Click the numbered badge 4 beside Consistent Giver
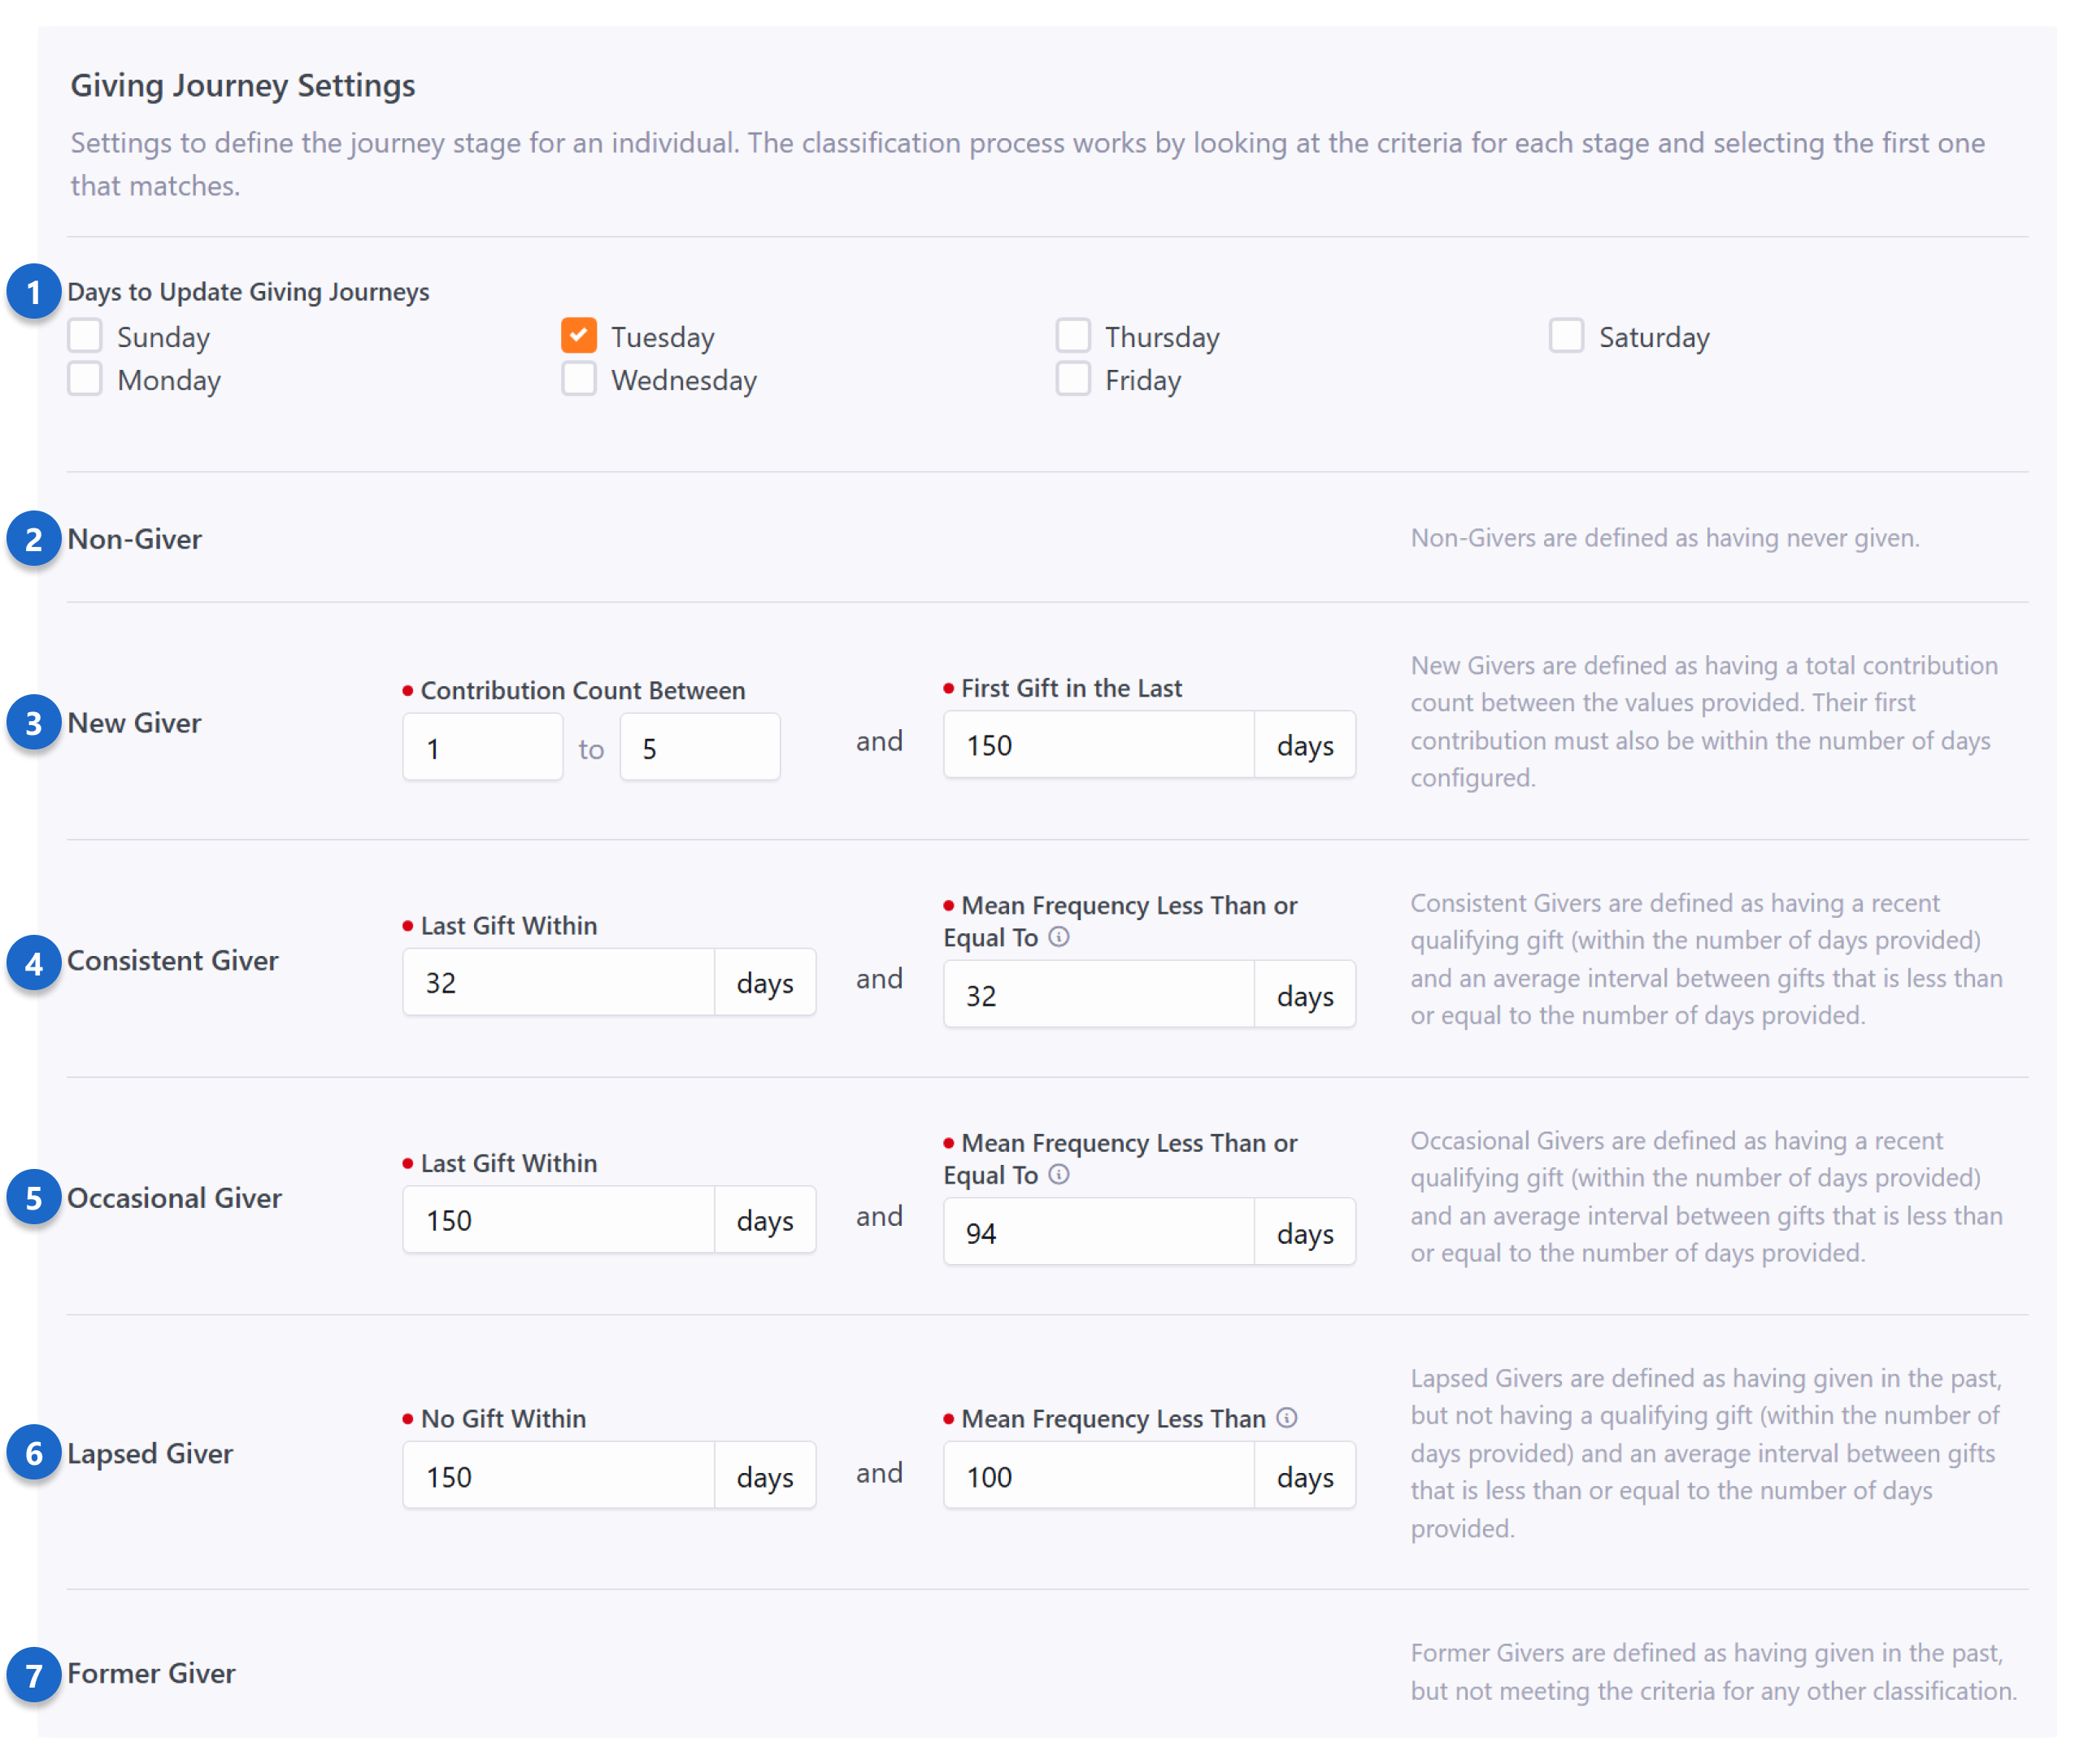The width and height of the screenshot is (2088, 1764). click(34, 963)
